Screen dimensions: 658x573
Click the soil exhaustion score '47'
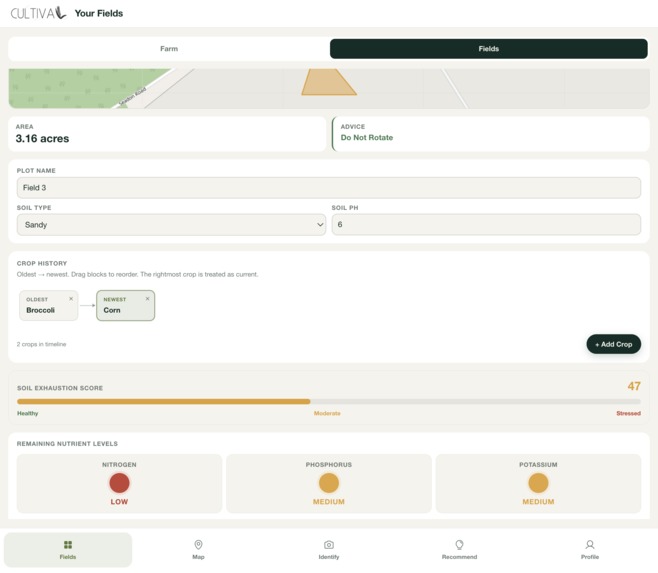click(x=634, y=386)
